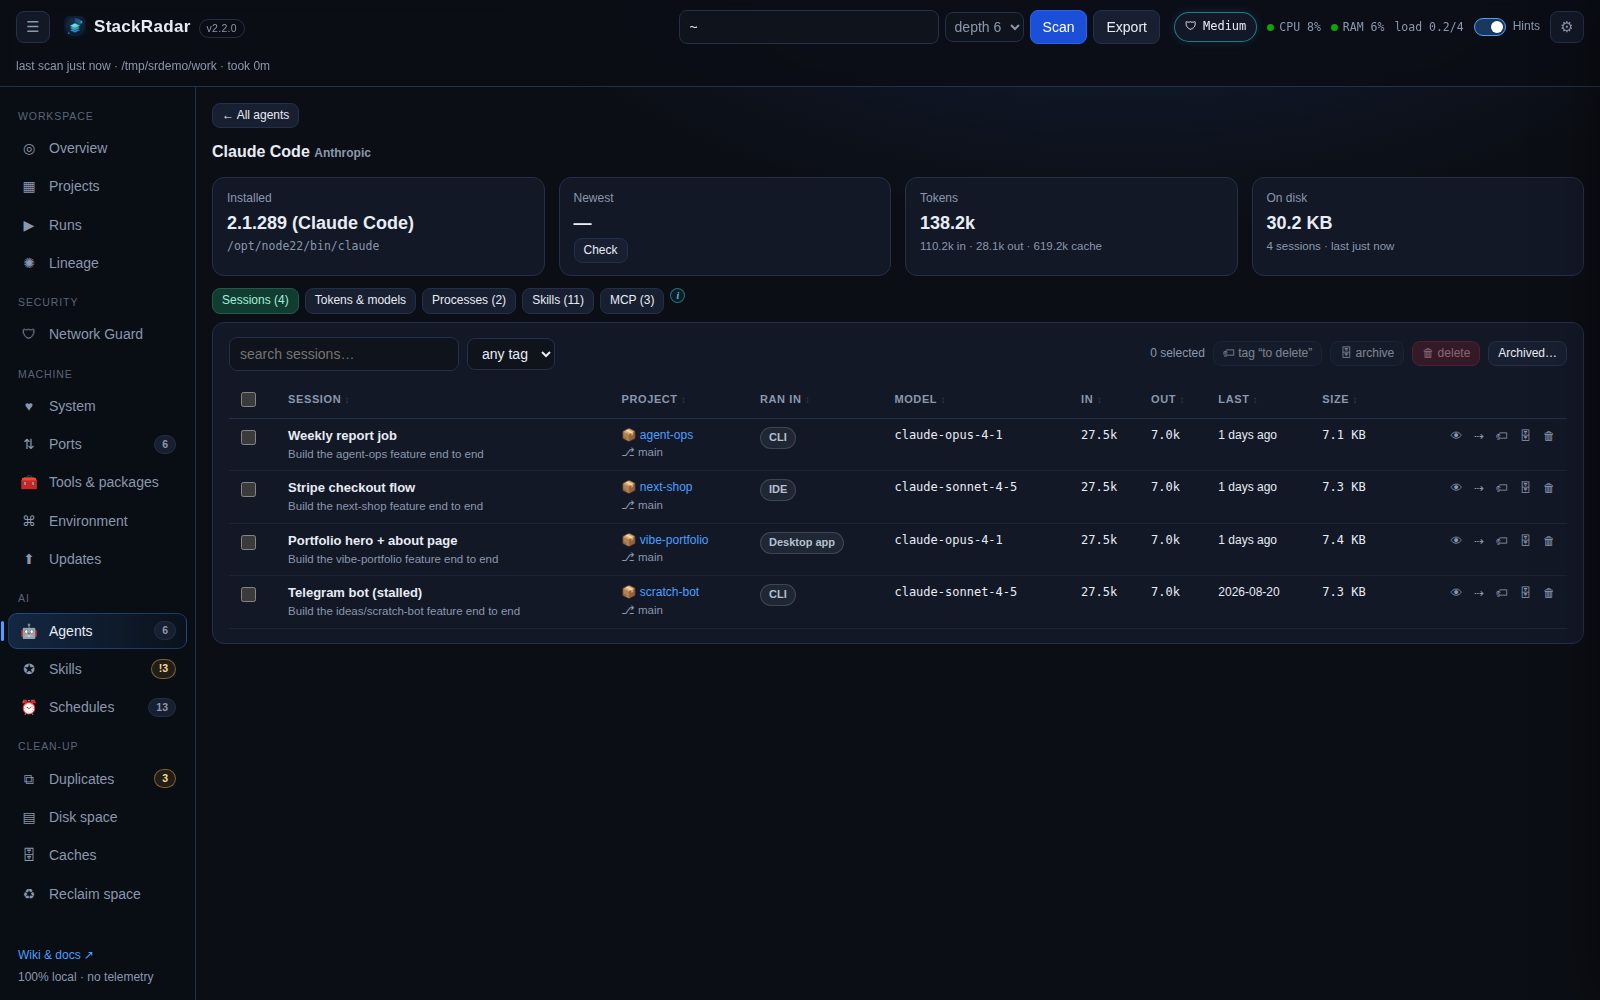Go back via All agents button
Viewport: 1600px width, 1000px height.
pyautogui.click(x=255, y=115)
